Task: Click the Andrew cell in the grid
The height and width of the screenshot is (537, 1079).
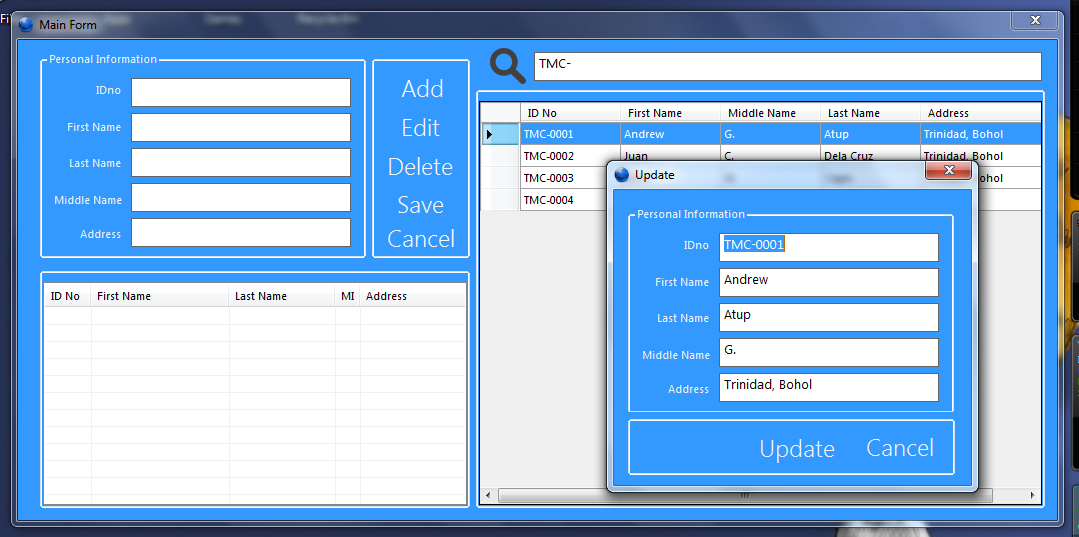Action: point(670,134)
